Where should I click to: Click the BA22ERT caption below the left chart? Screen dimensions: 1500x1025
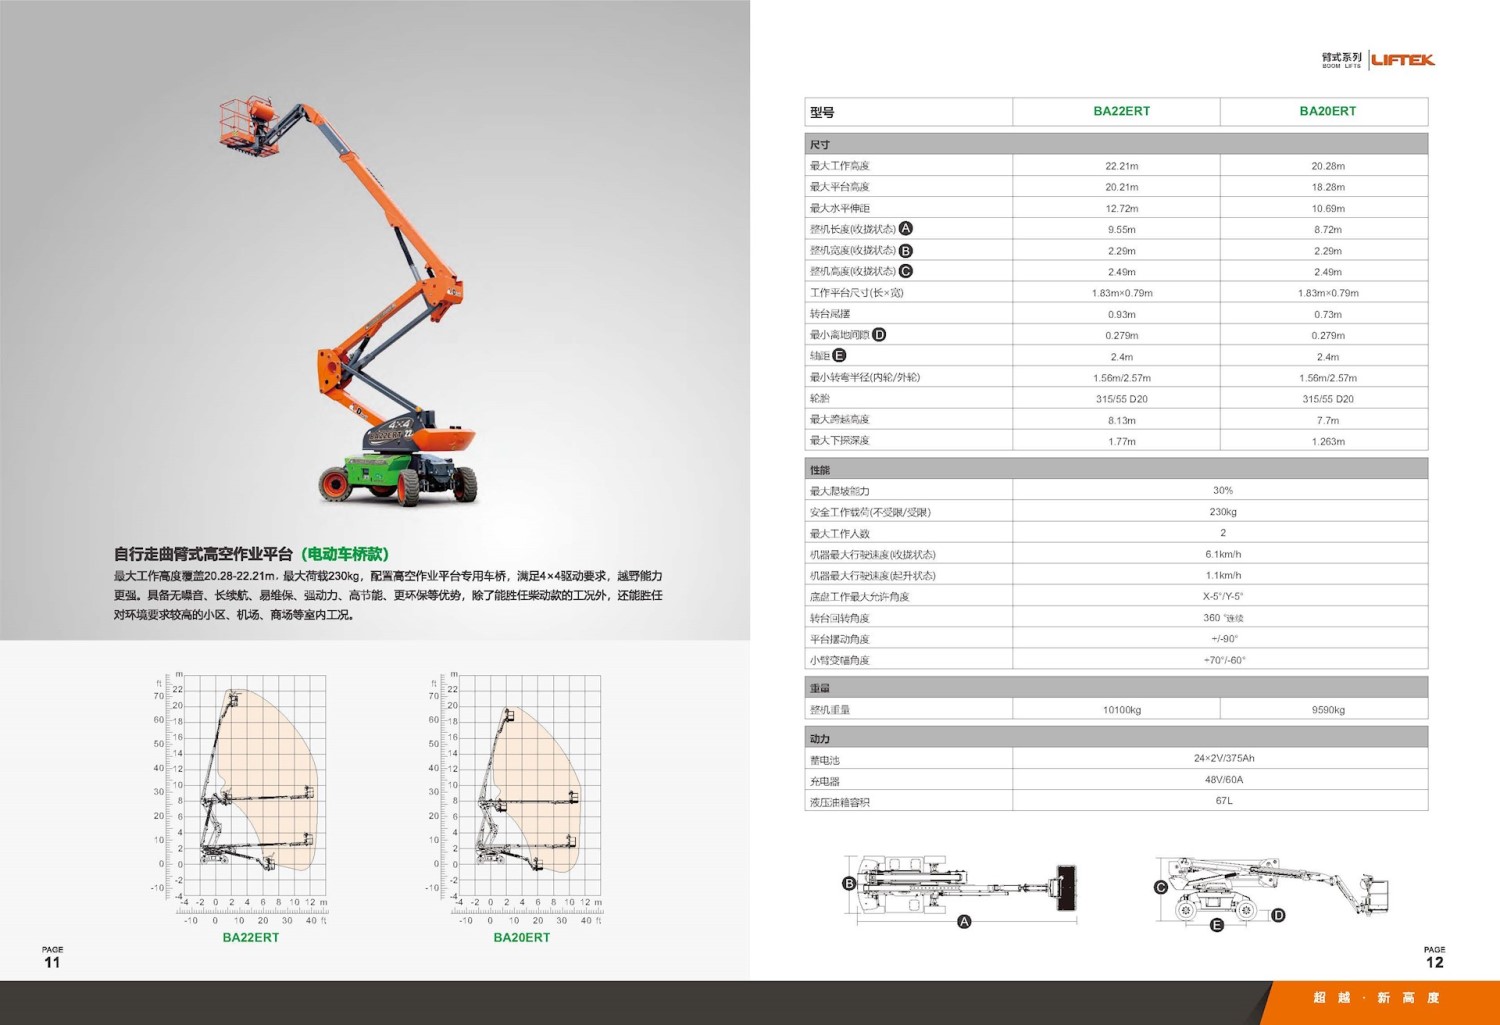[x=250, y=937]
